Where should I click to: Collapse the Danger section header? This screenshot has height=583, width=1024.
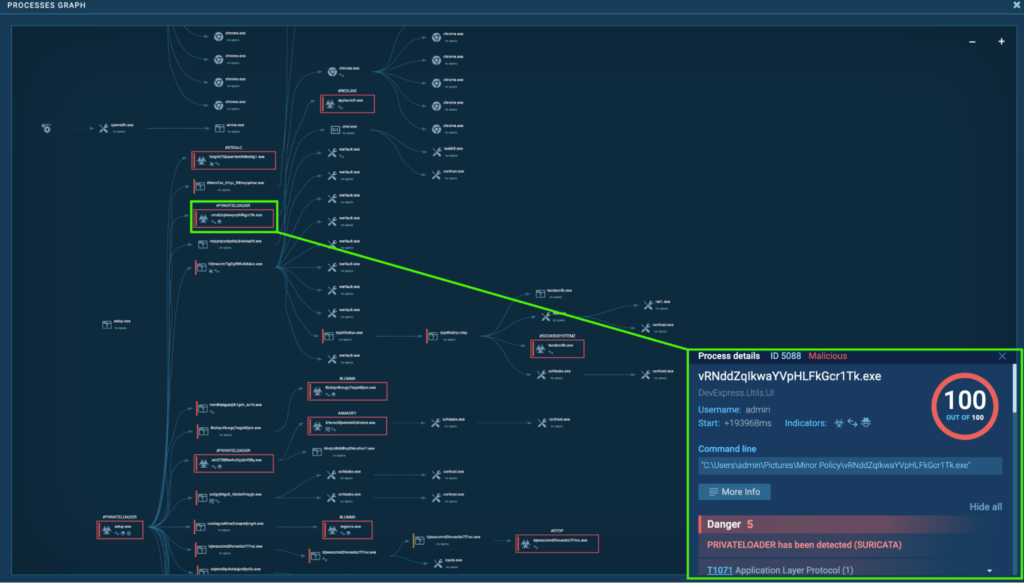(850, 524)
